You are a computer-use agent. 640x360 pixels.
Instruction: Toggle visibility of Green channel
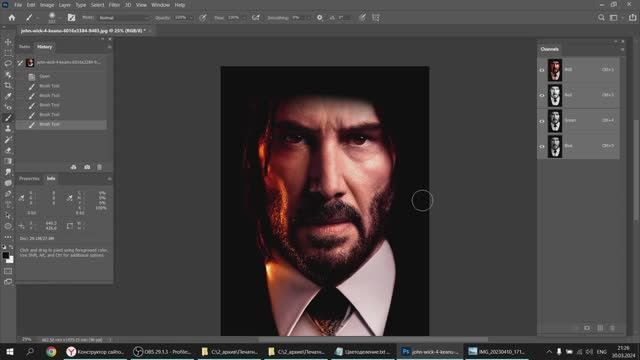tap(542, 121)
